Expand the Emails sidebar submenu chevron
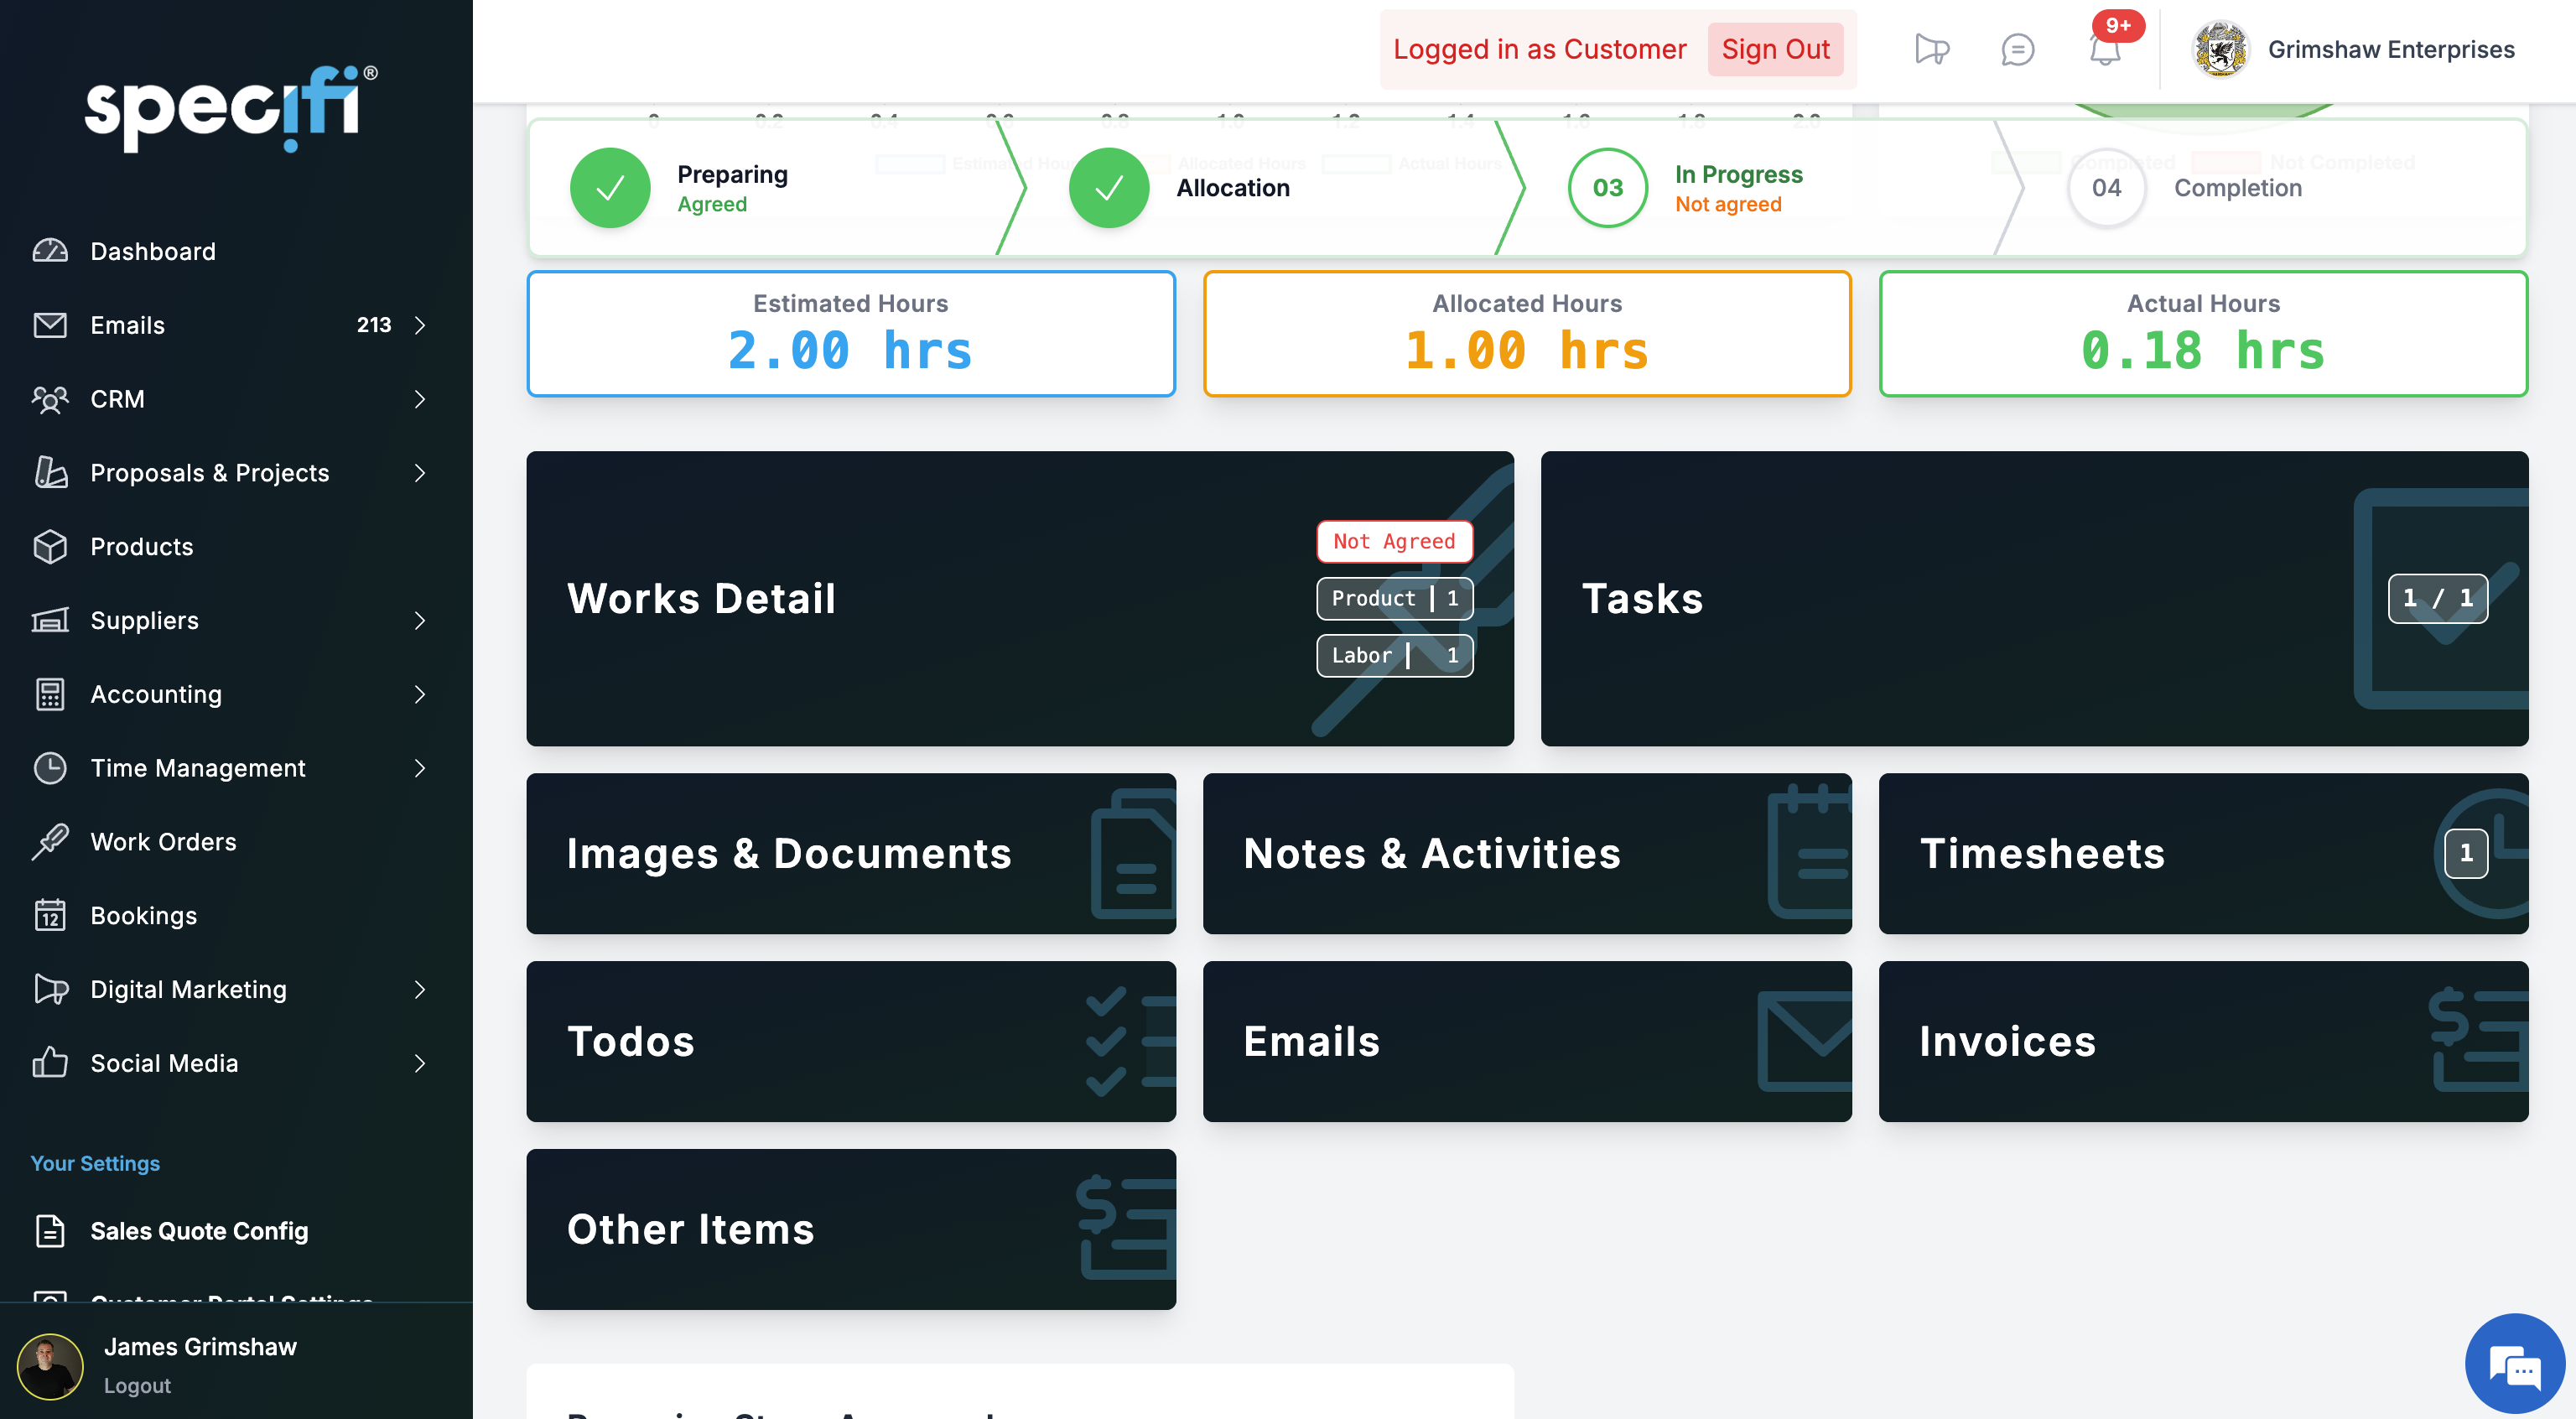The width and height of the screenshot is (2576, 1419). 420,325
